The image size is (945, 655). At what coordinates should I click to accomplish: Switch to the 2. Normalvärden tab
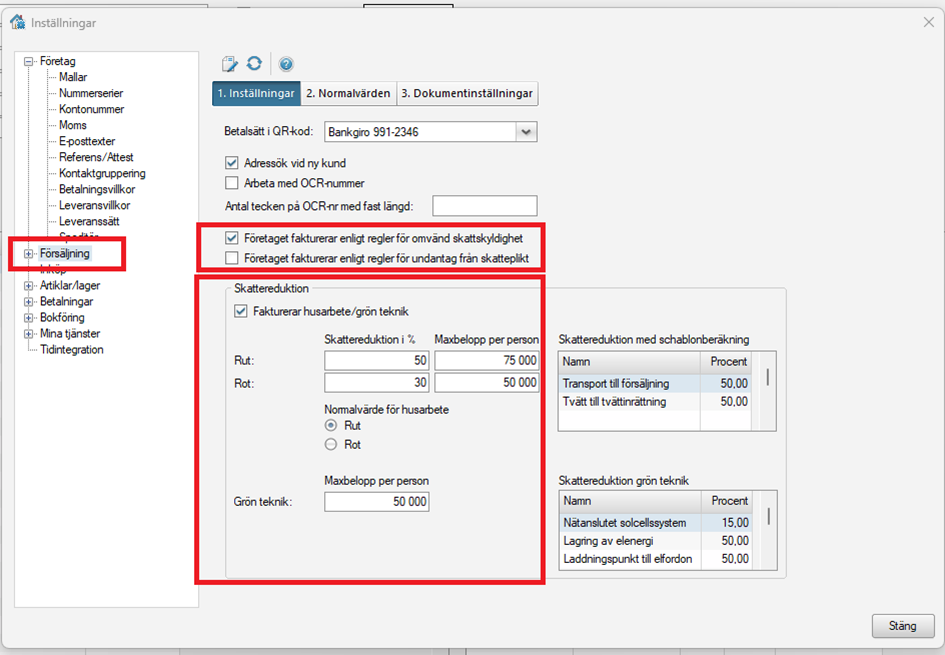(x=347, y=94)
